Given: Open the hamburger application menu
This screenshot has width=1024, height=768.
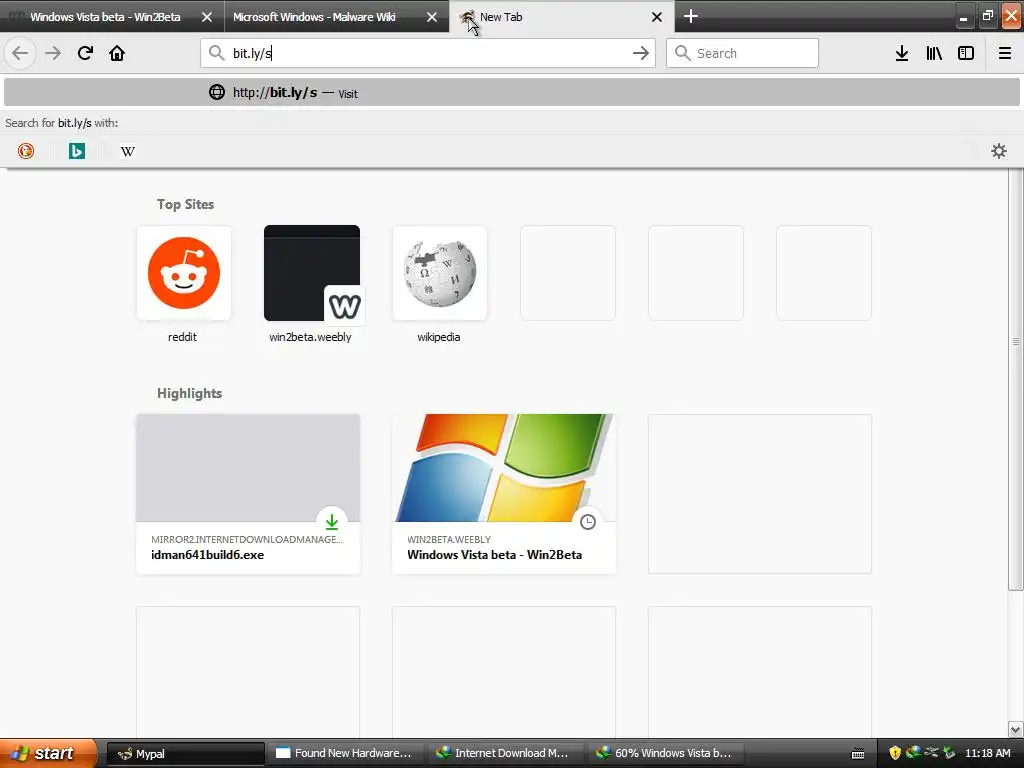Looking at the screenshot, I should pos(1004,53).
